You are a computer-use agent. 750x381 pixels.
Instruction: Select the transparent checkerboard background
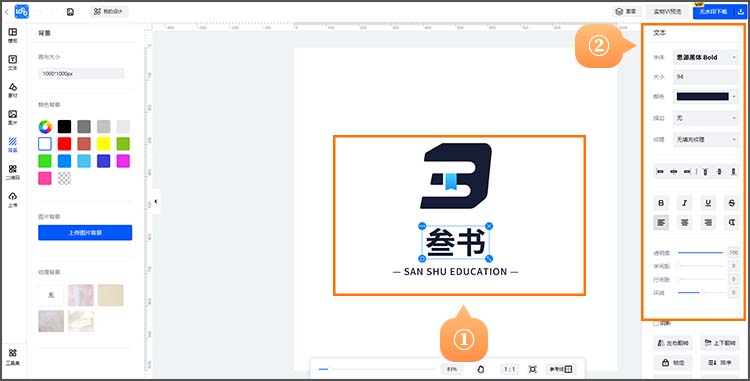(x=65, y=178)
